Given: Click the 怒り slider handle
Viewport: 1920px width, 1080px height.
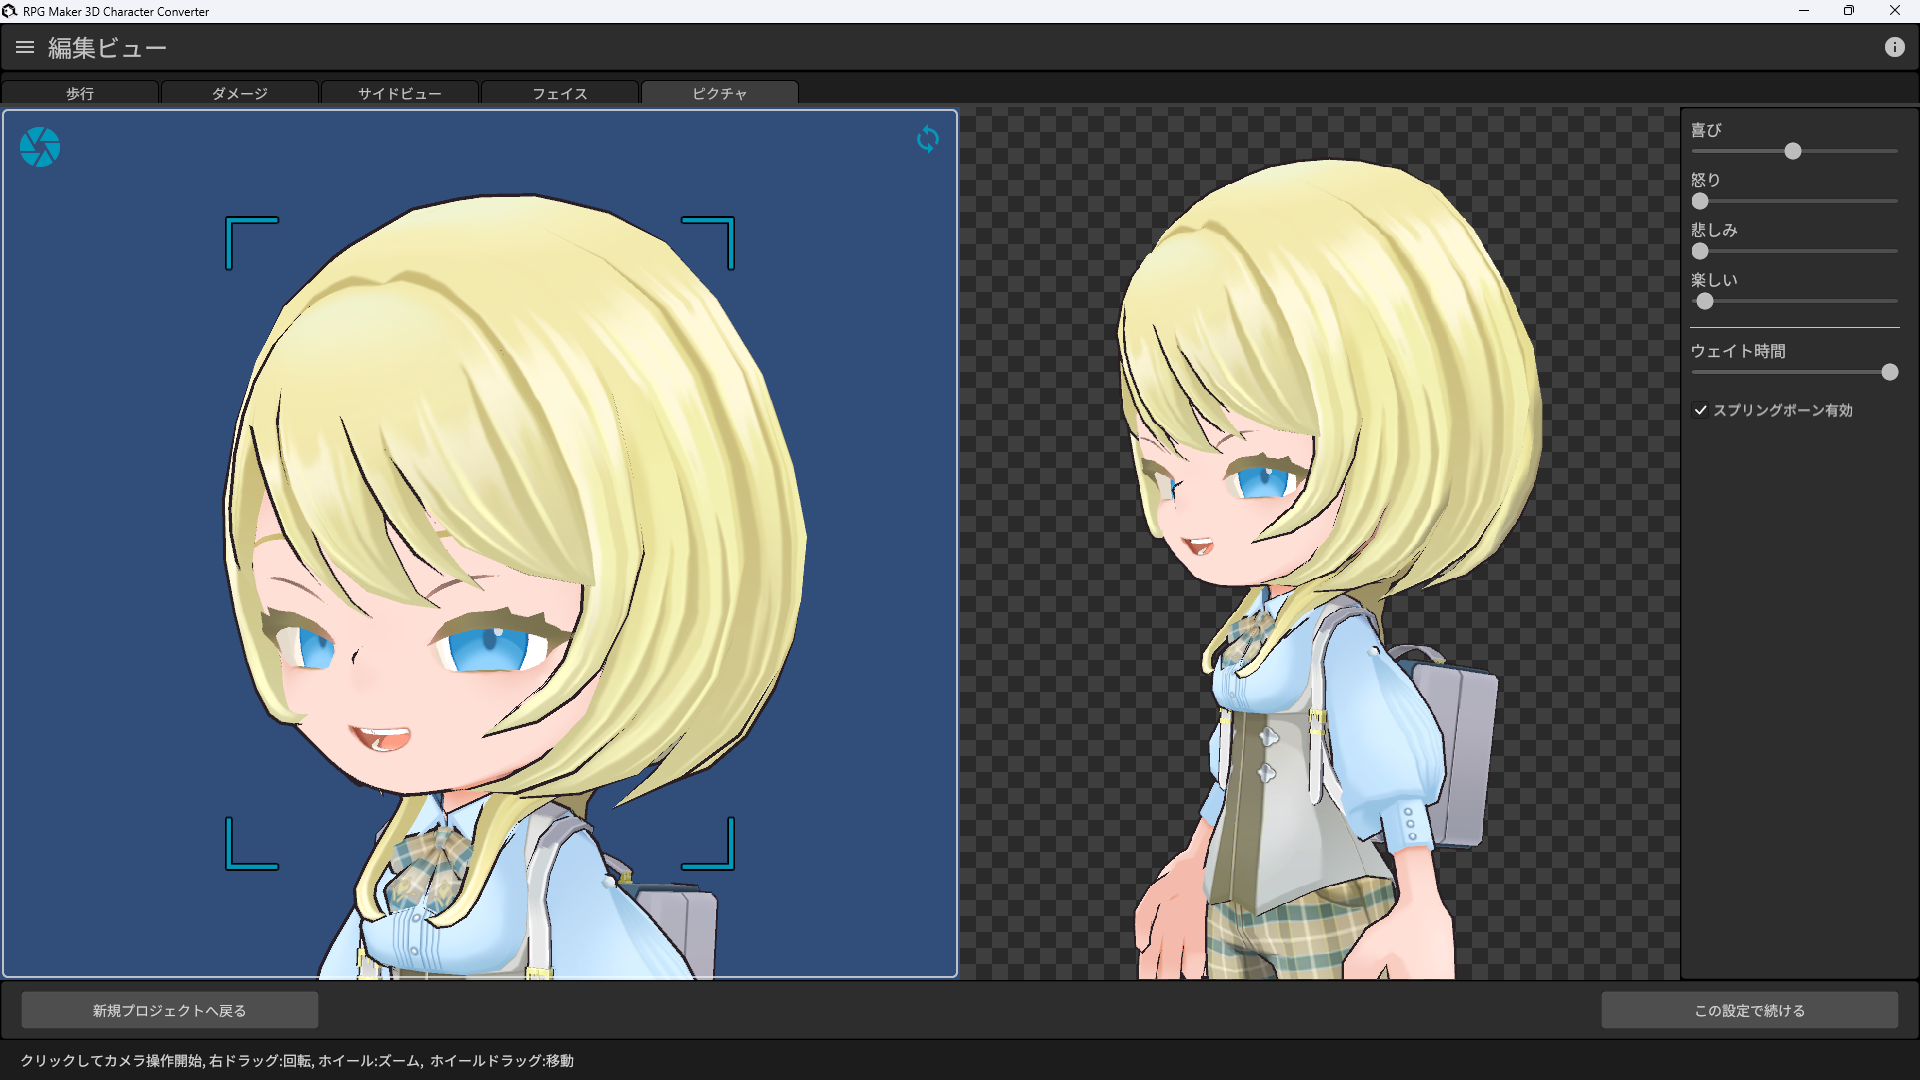Looking at the screenshot, I should click(x=1700, y=201).
